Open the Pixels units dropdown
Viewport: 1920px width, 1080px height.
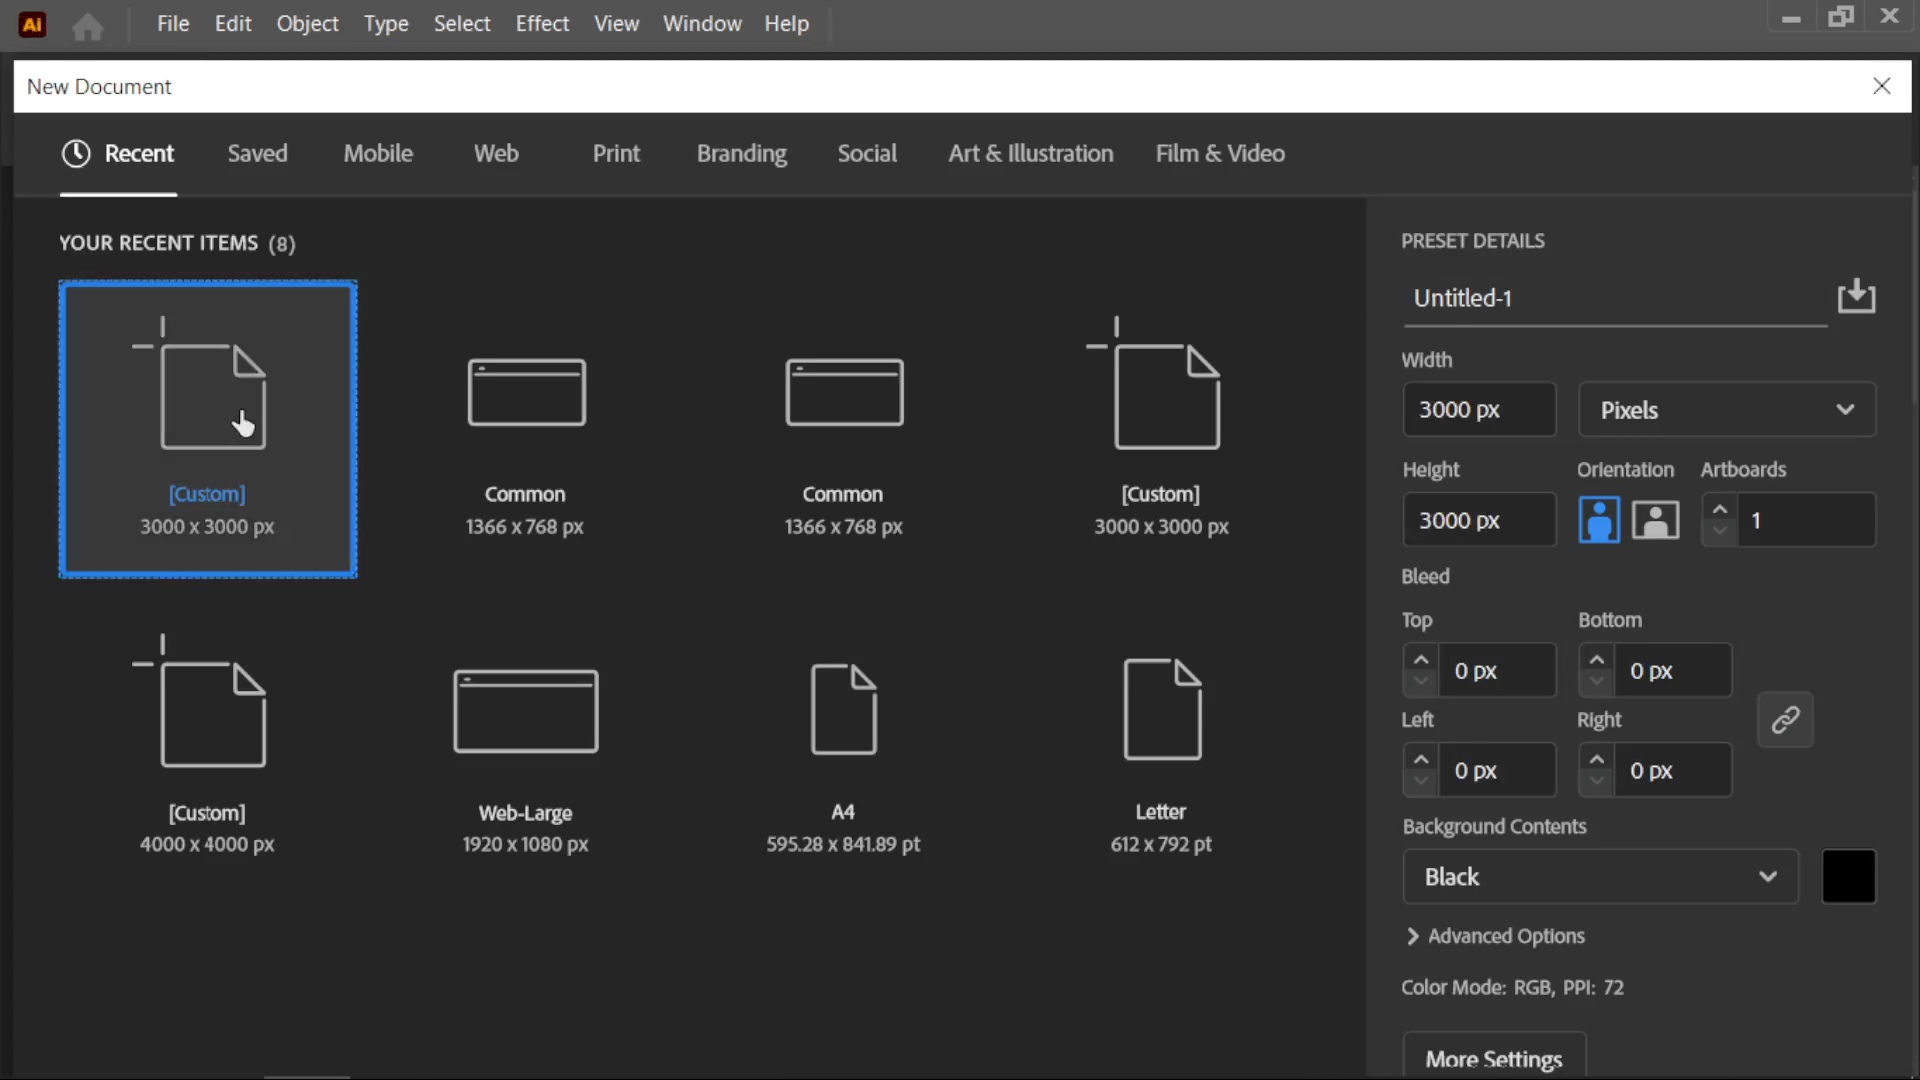tap(1727, 410)
